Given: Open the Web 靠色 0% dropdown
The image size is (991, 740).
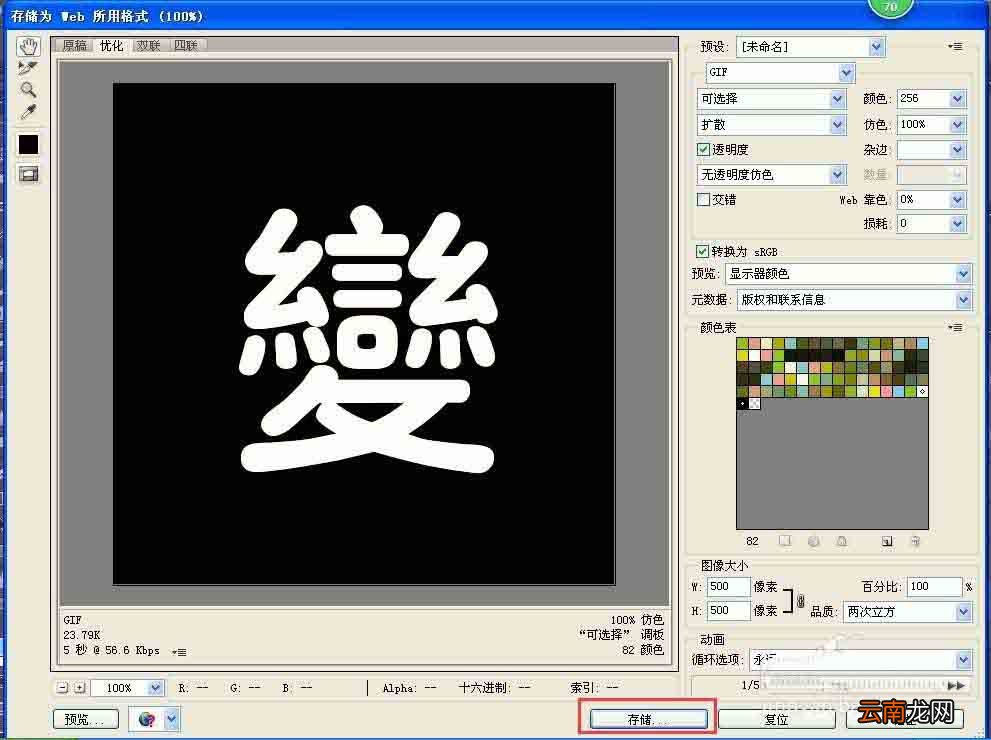Looking at the screenshot, I should point(932,200).
